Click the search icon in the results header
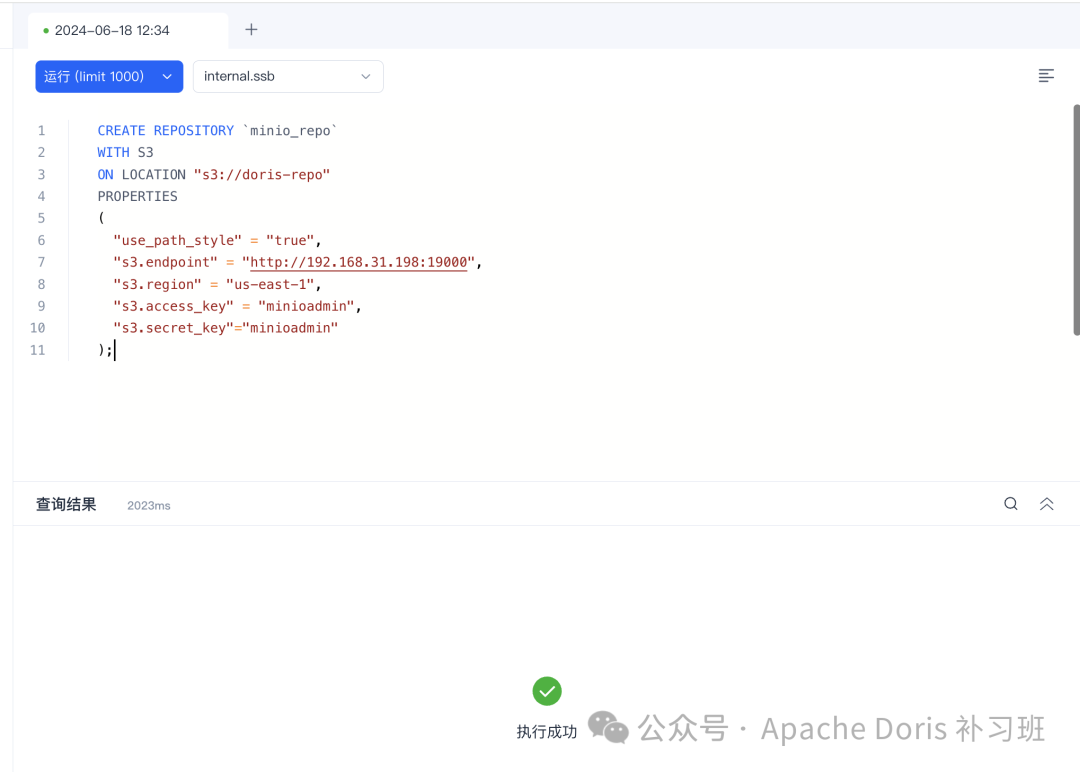This screenshot has height=772, width=1080. pyautogui.click(x=1010, y=504)
